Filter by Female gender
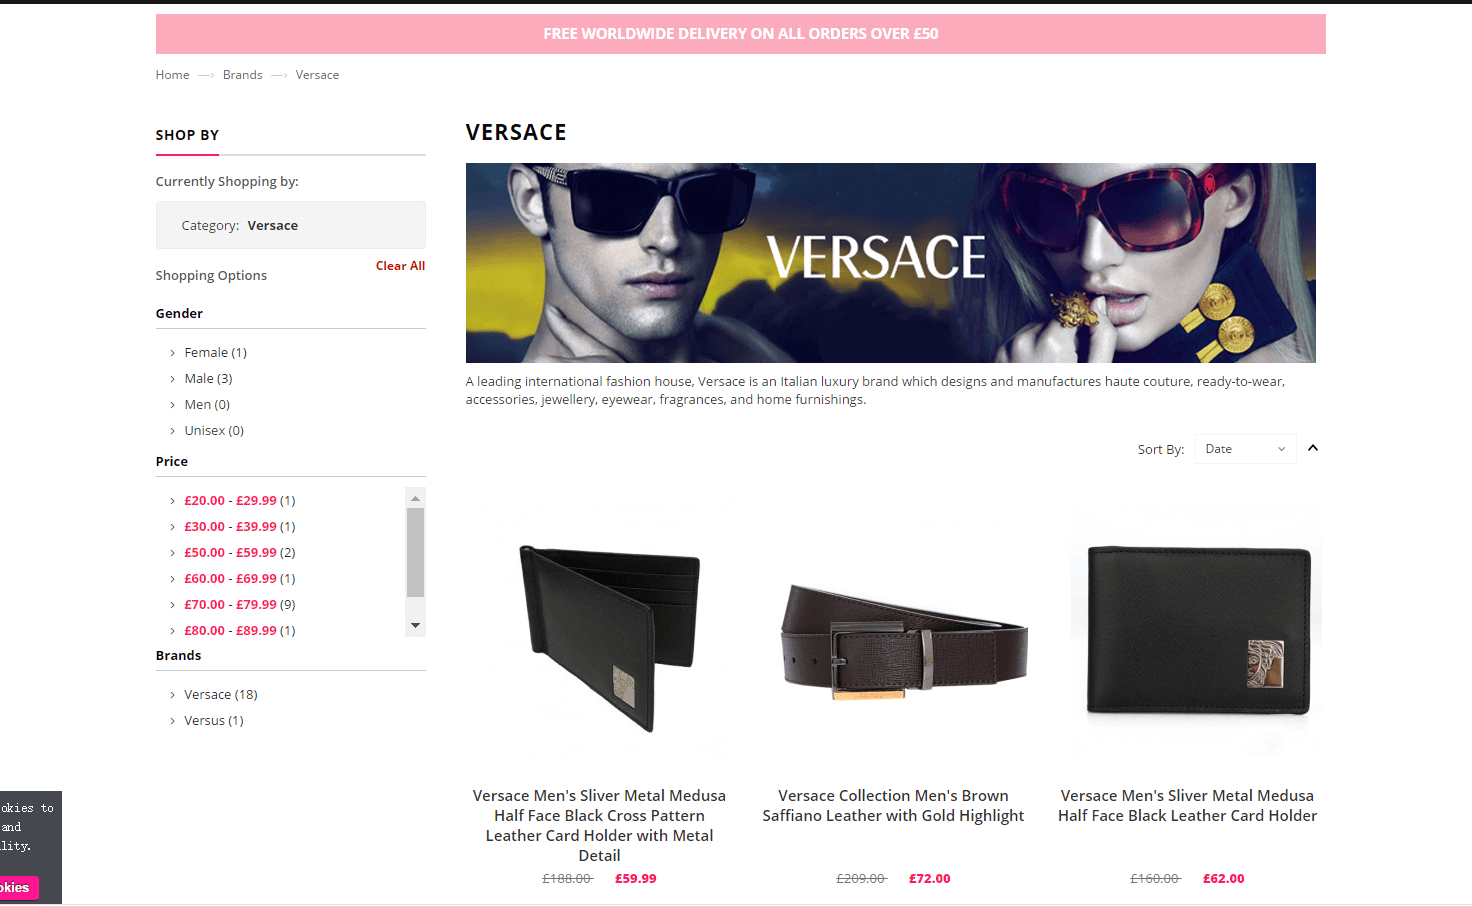The height and width of the screenshot is (906, 1472). 215,353
